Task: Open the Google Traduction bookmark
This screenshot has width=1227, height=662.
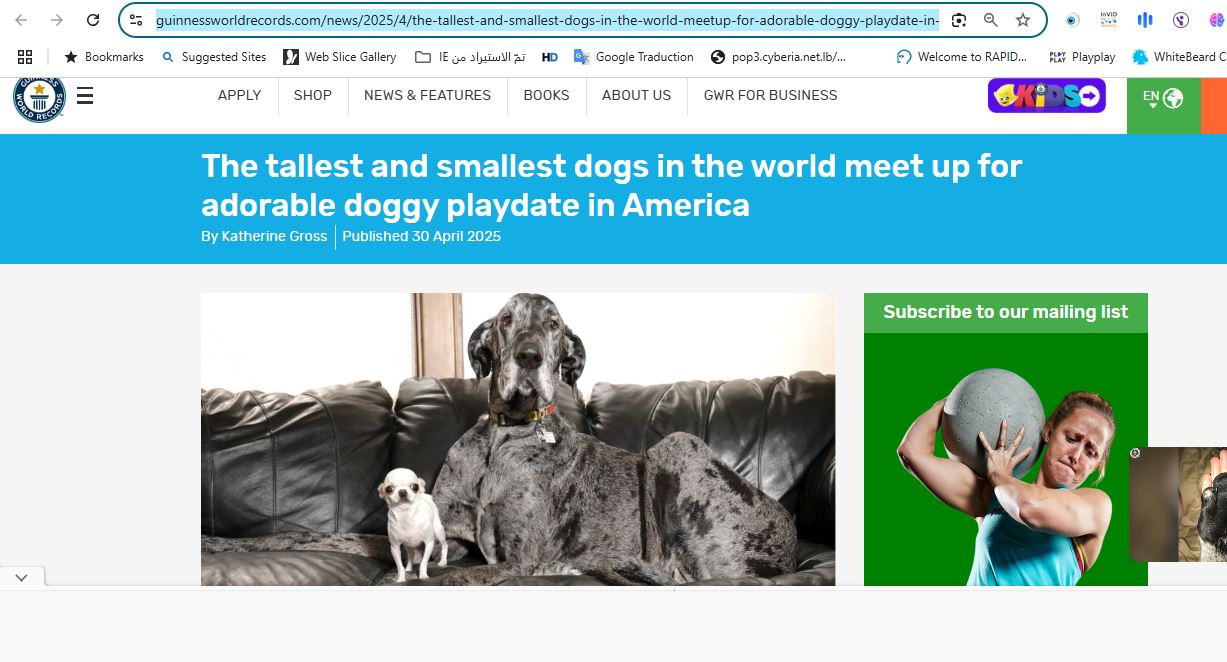Action: (x=633, y=57)
